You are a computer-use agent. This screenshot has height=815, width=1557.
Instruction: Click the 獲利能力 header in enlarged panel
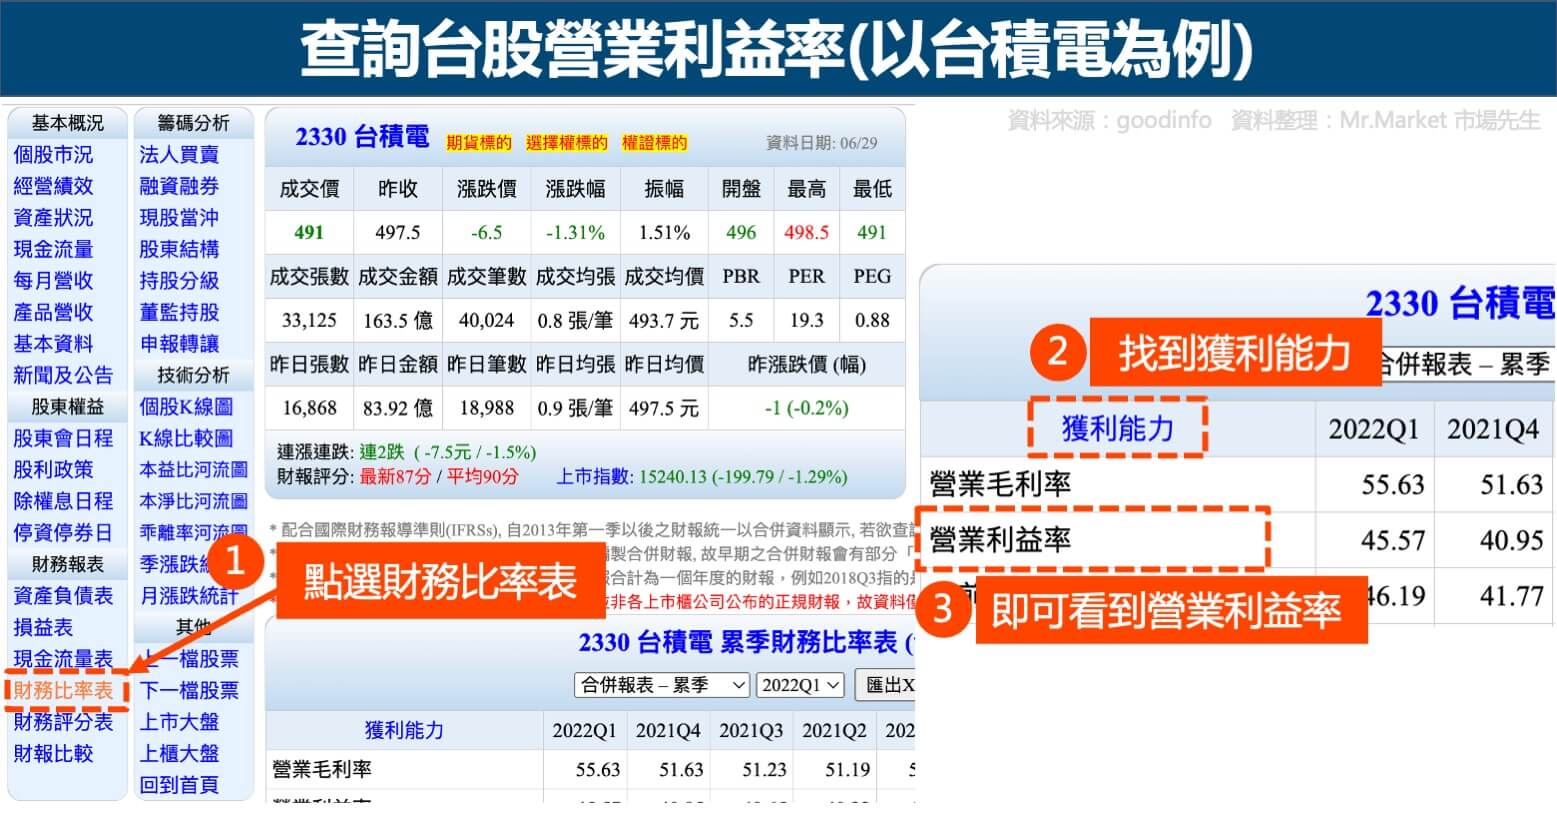coord(1117,429)
